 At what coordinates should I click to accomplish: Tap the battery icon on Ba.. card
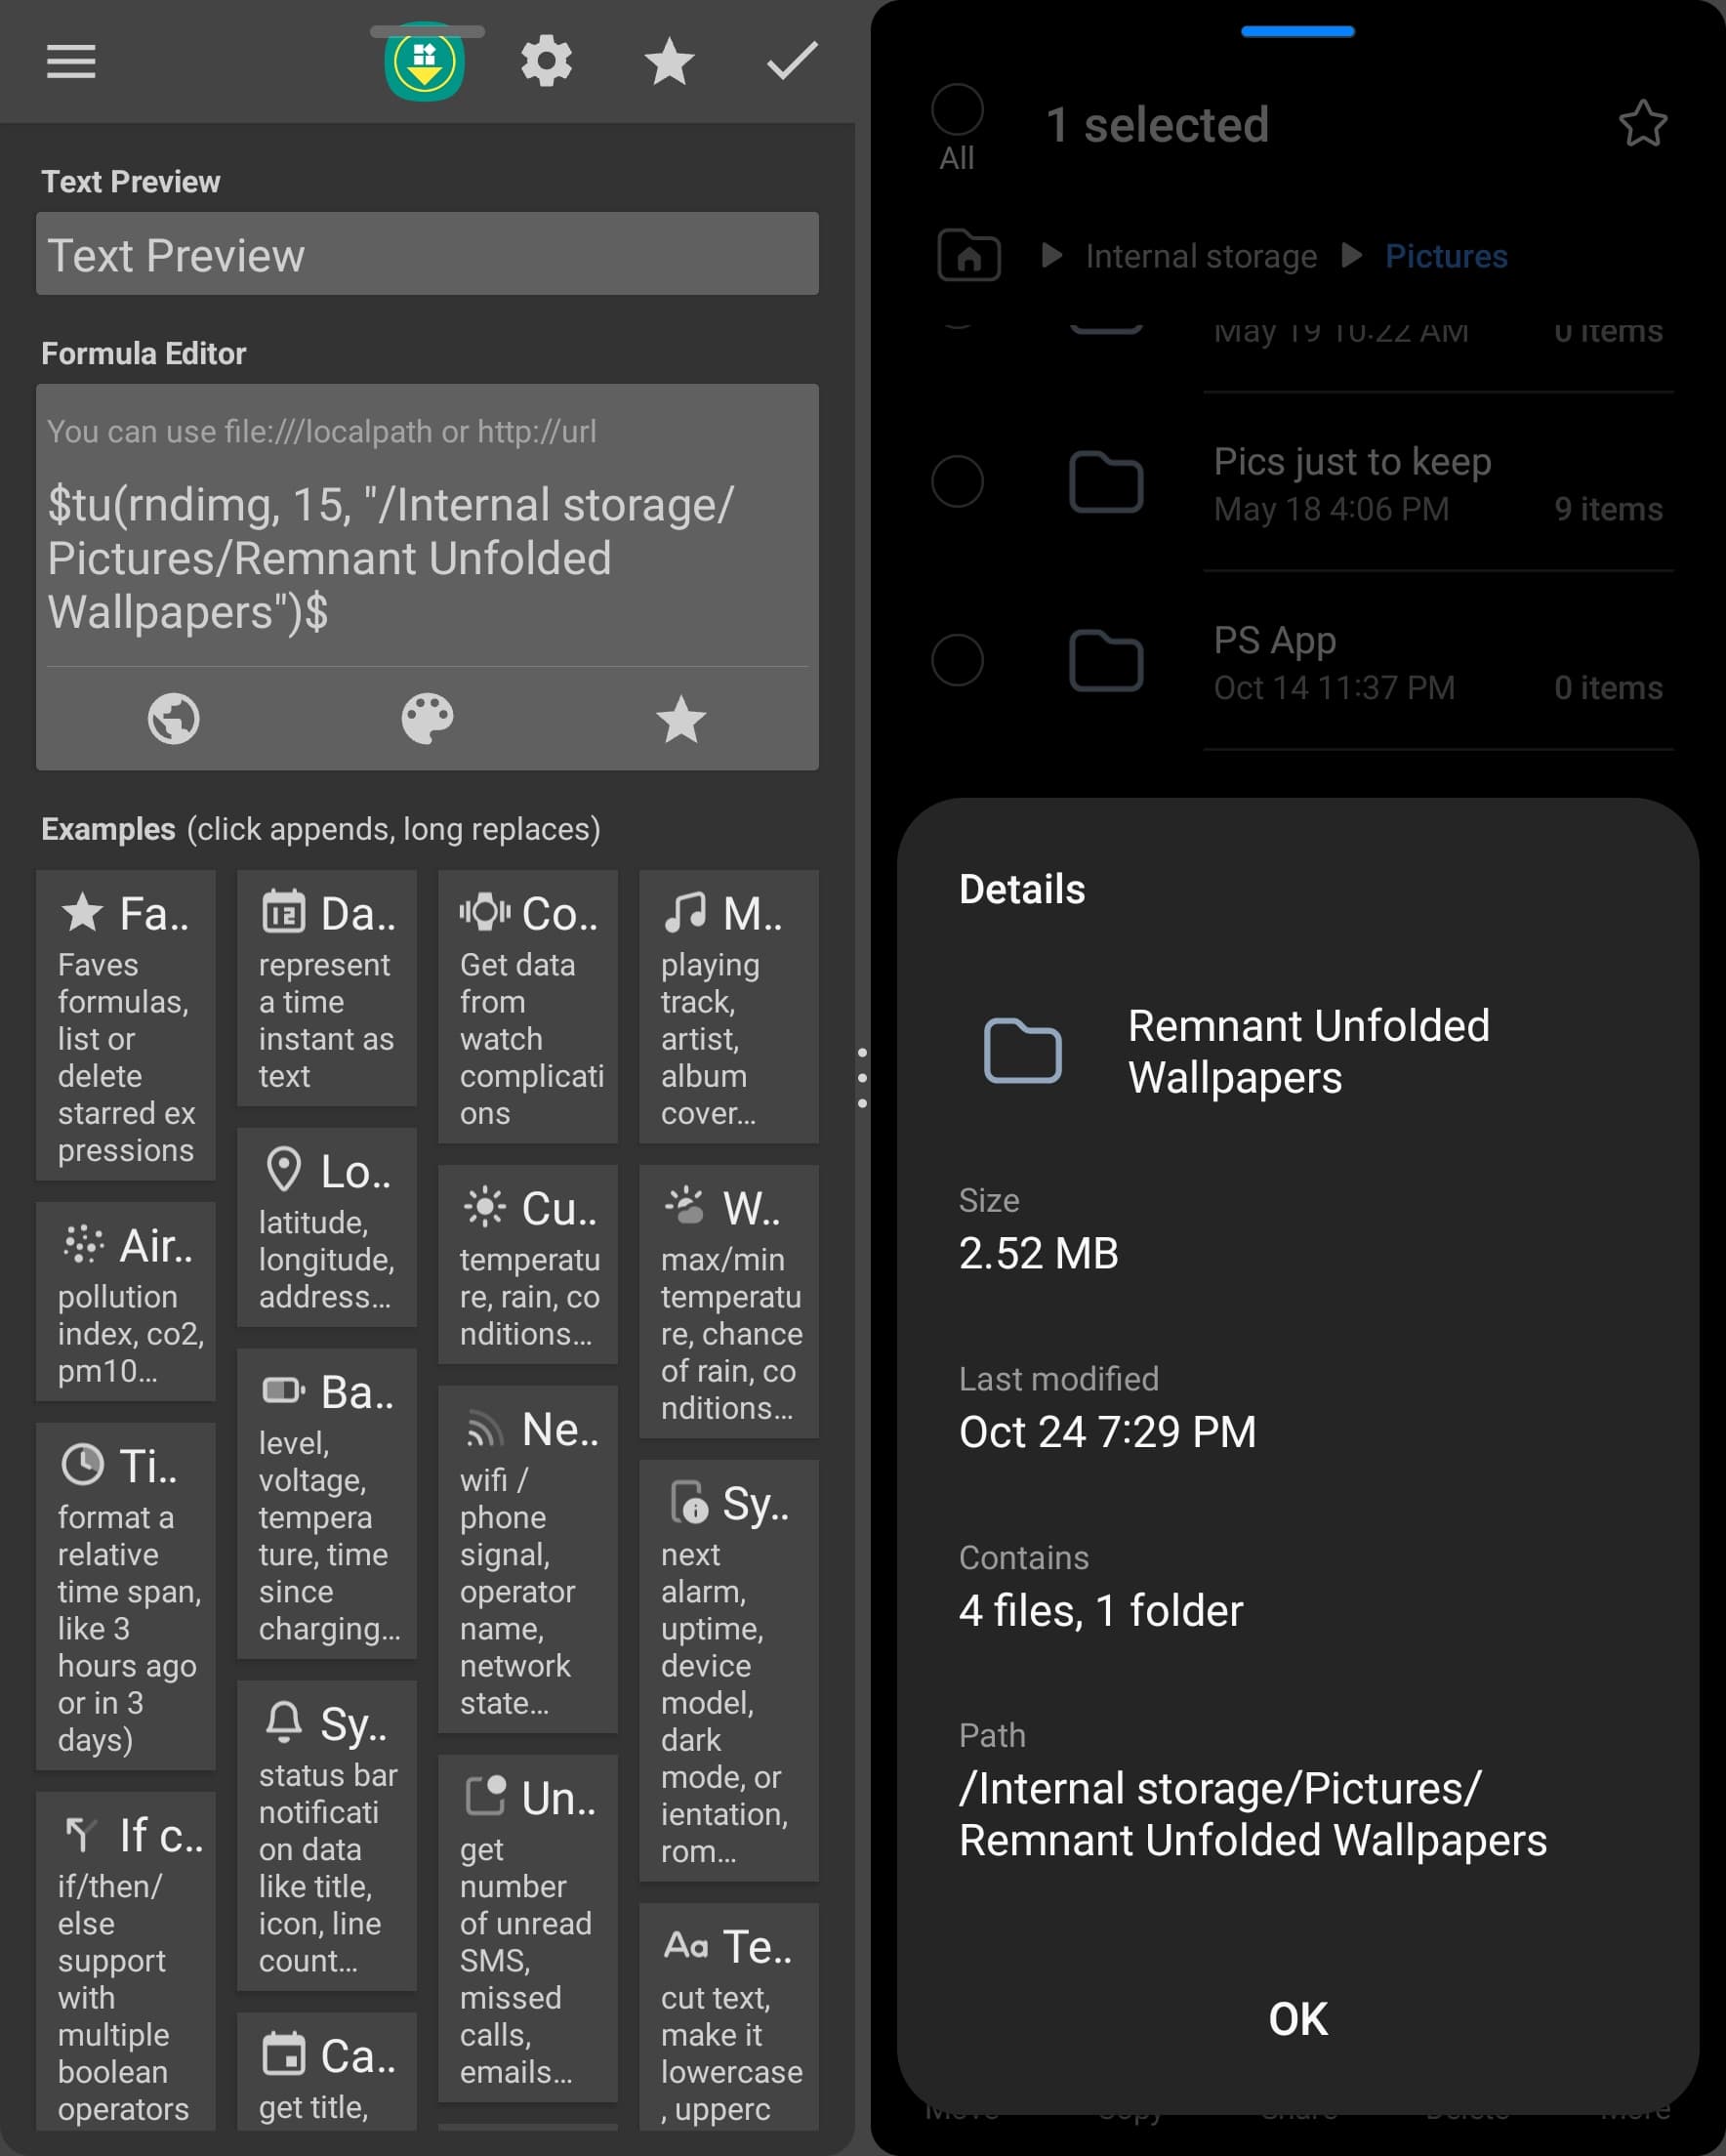click(x=283, y=1391)
